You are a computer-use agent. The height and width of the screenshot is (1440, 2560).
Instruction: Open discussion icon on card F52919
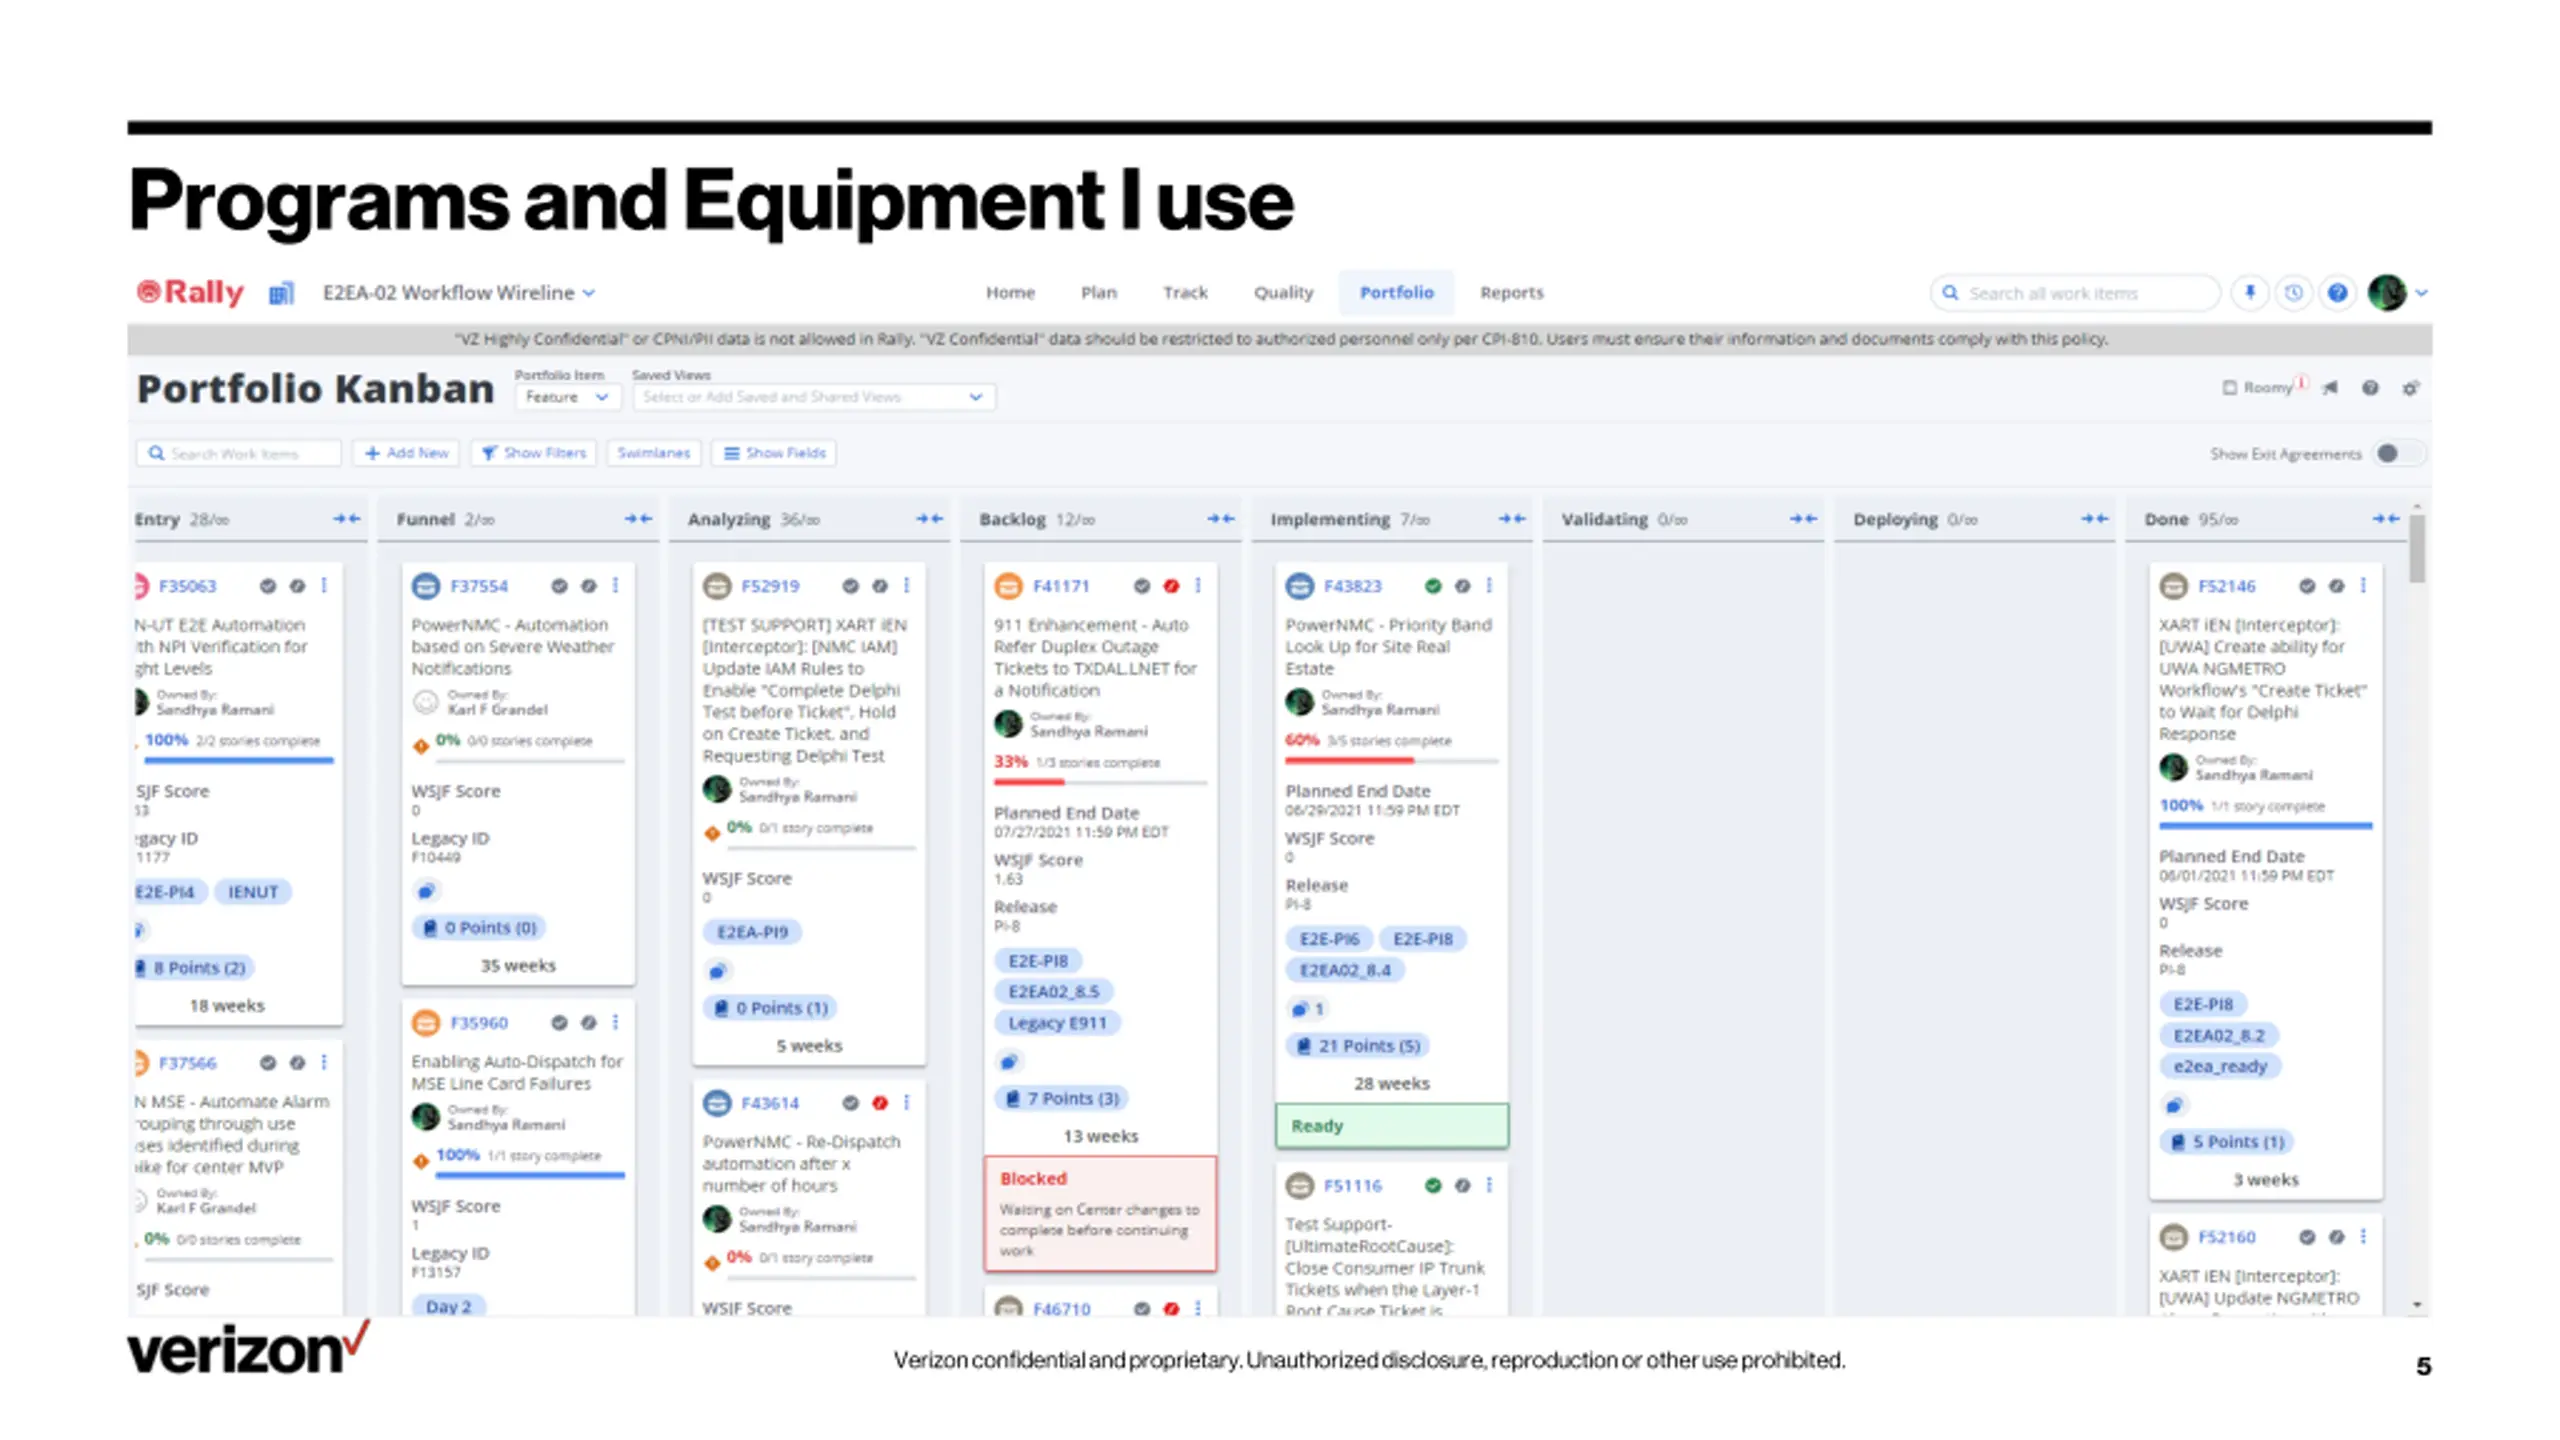click(717, 971)
